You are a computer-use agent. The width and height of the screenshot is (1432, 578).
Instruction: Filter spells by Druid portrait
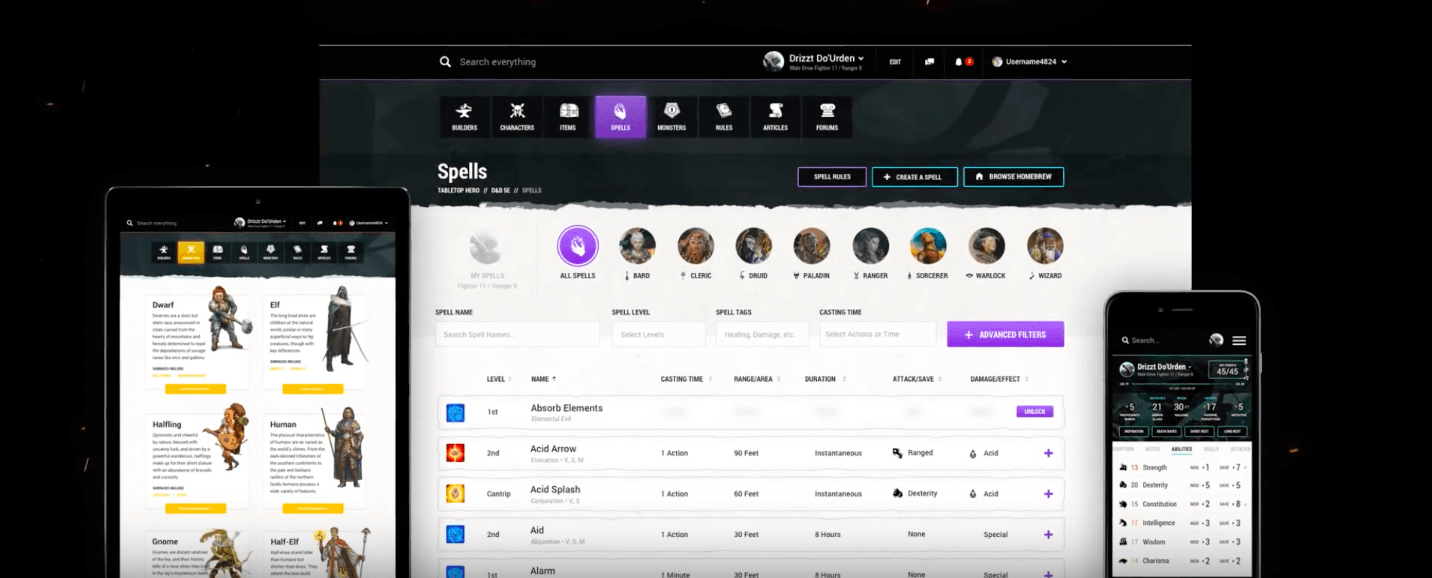click(754, 246)
